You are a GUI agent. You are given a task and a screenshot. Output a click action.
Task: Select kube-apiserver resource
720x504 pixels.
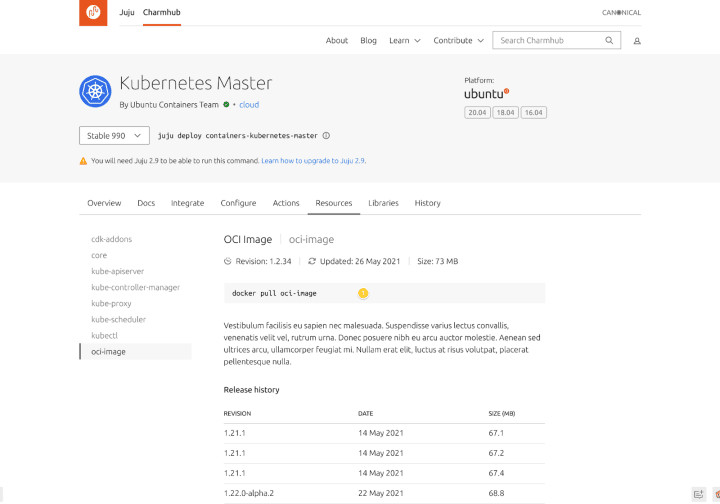[118, 271]
